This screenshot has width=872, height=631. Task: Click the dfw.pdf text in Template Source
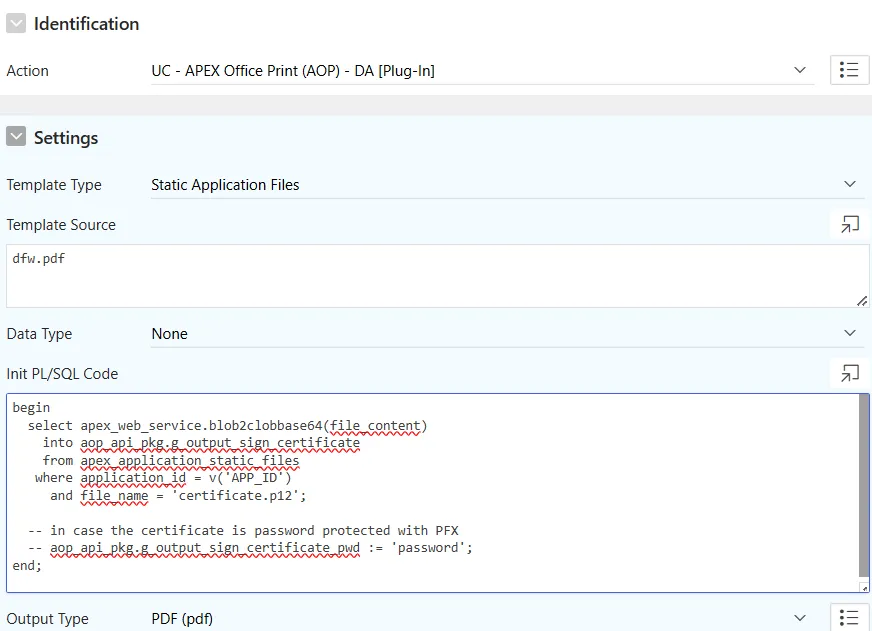[x=38, y=259]
